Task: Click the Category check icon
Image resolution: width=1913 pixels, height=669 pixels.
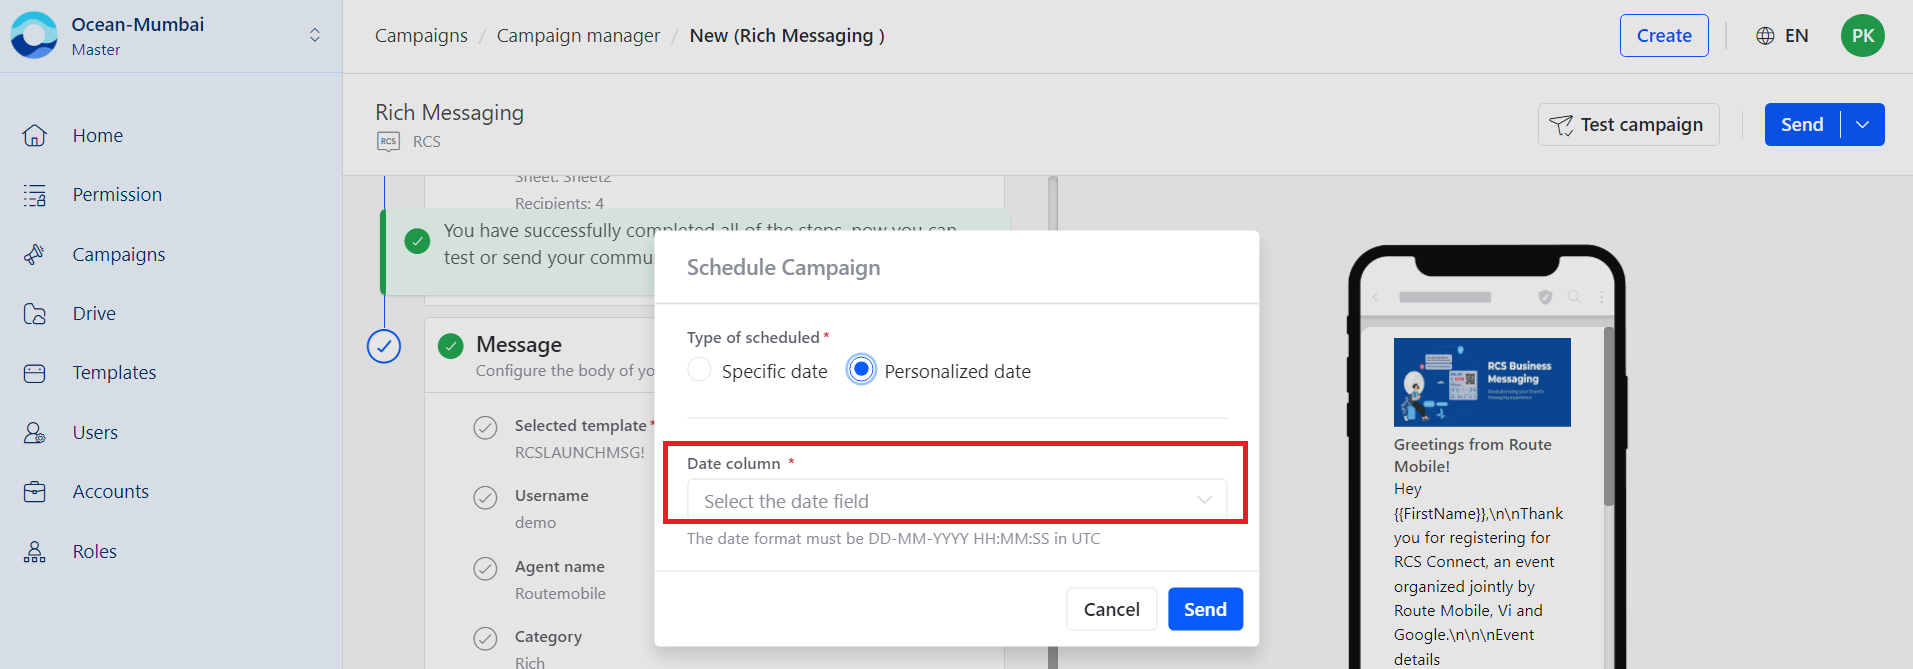Action: coord(485,639)
